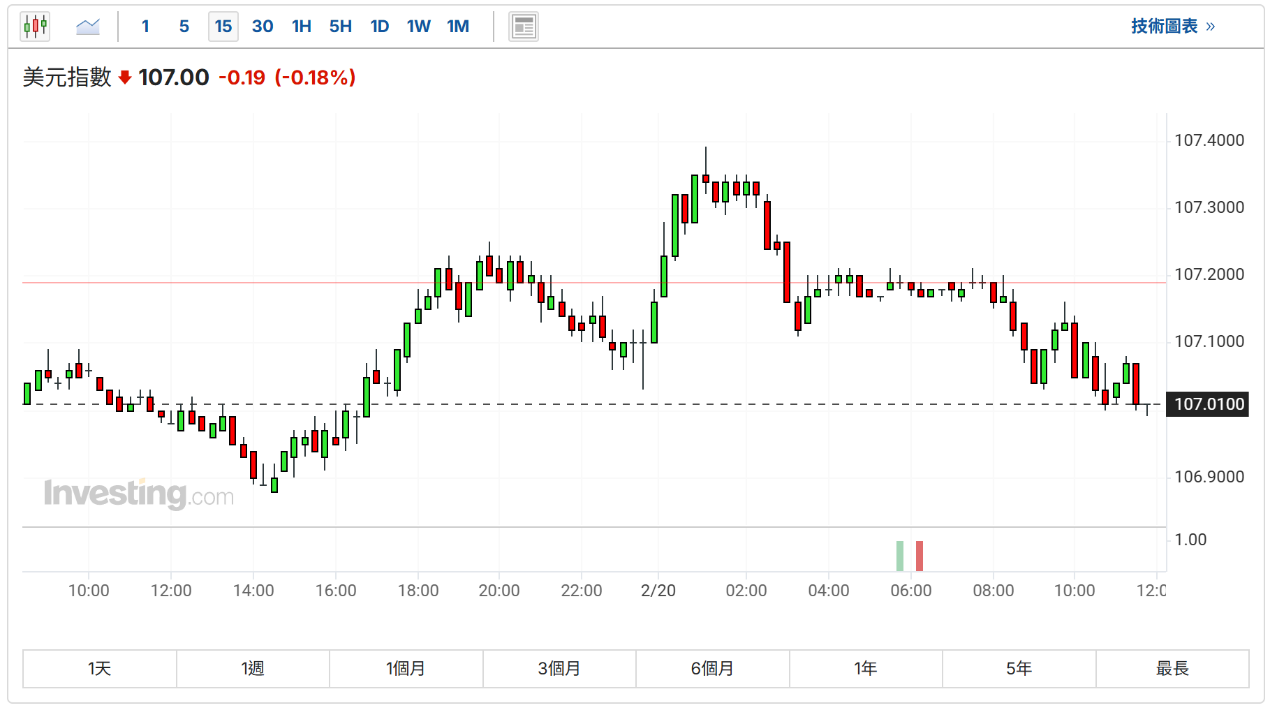Switch chart interval to 1W

pos(418,26)
